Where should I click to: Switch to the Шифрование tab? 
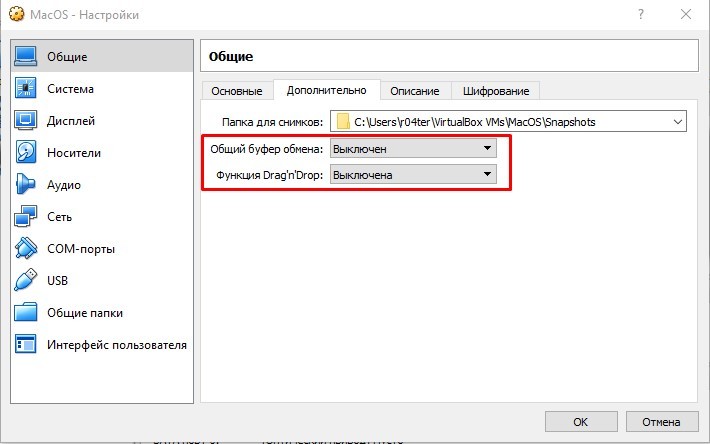tap(496, 91)
